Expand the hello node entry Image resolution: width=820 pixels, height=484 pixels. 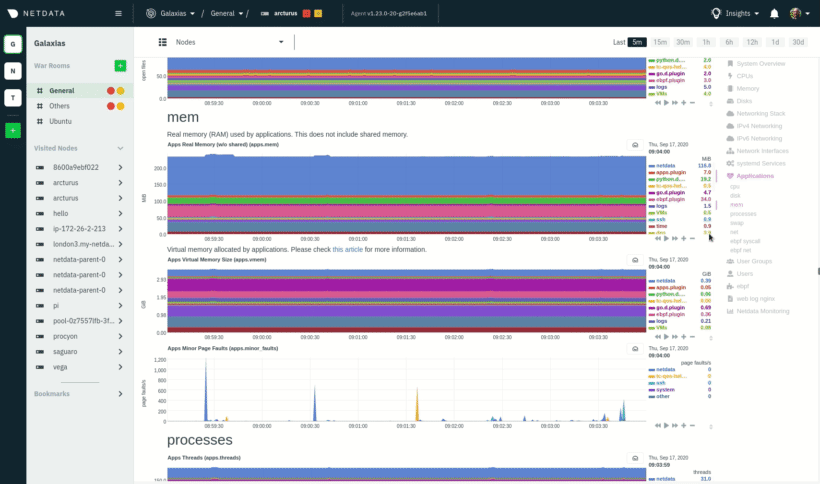(120, 213)
